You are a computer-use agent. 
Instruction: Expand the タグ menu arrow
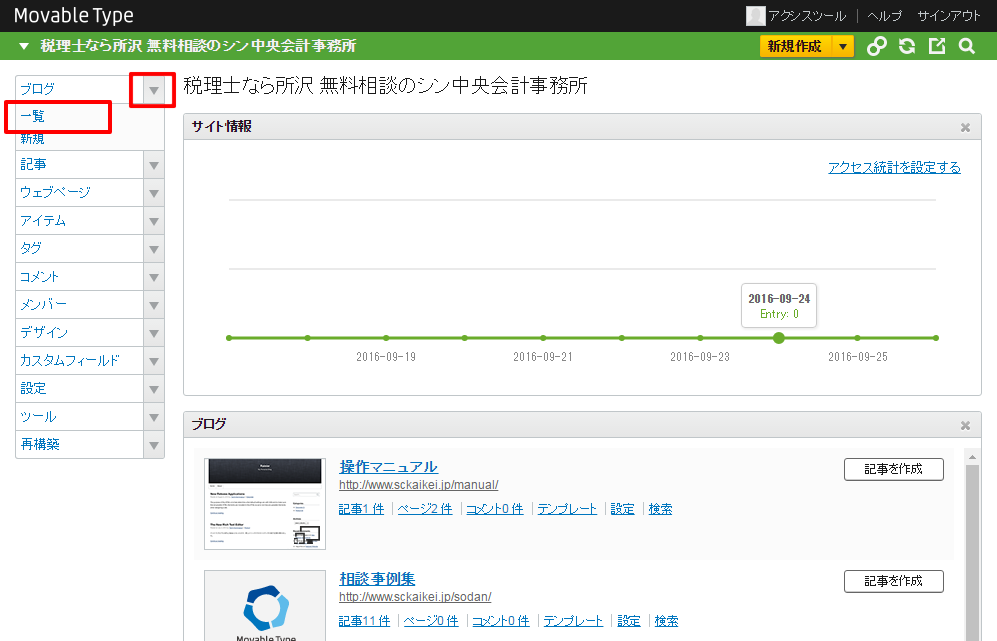(153, 249)
